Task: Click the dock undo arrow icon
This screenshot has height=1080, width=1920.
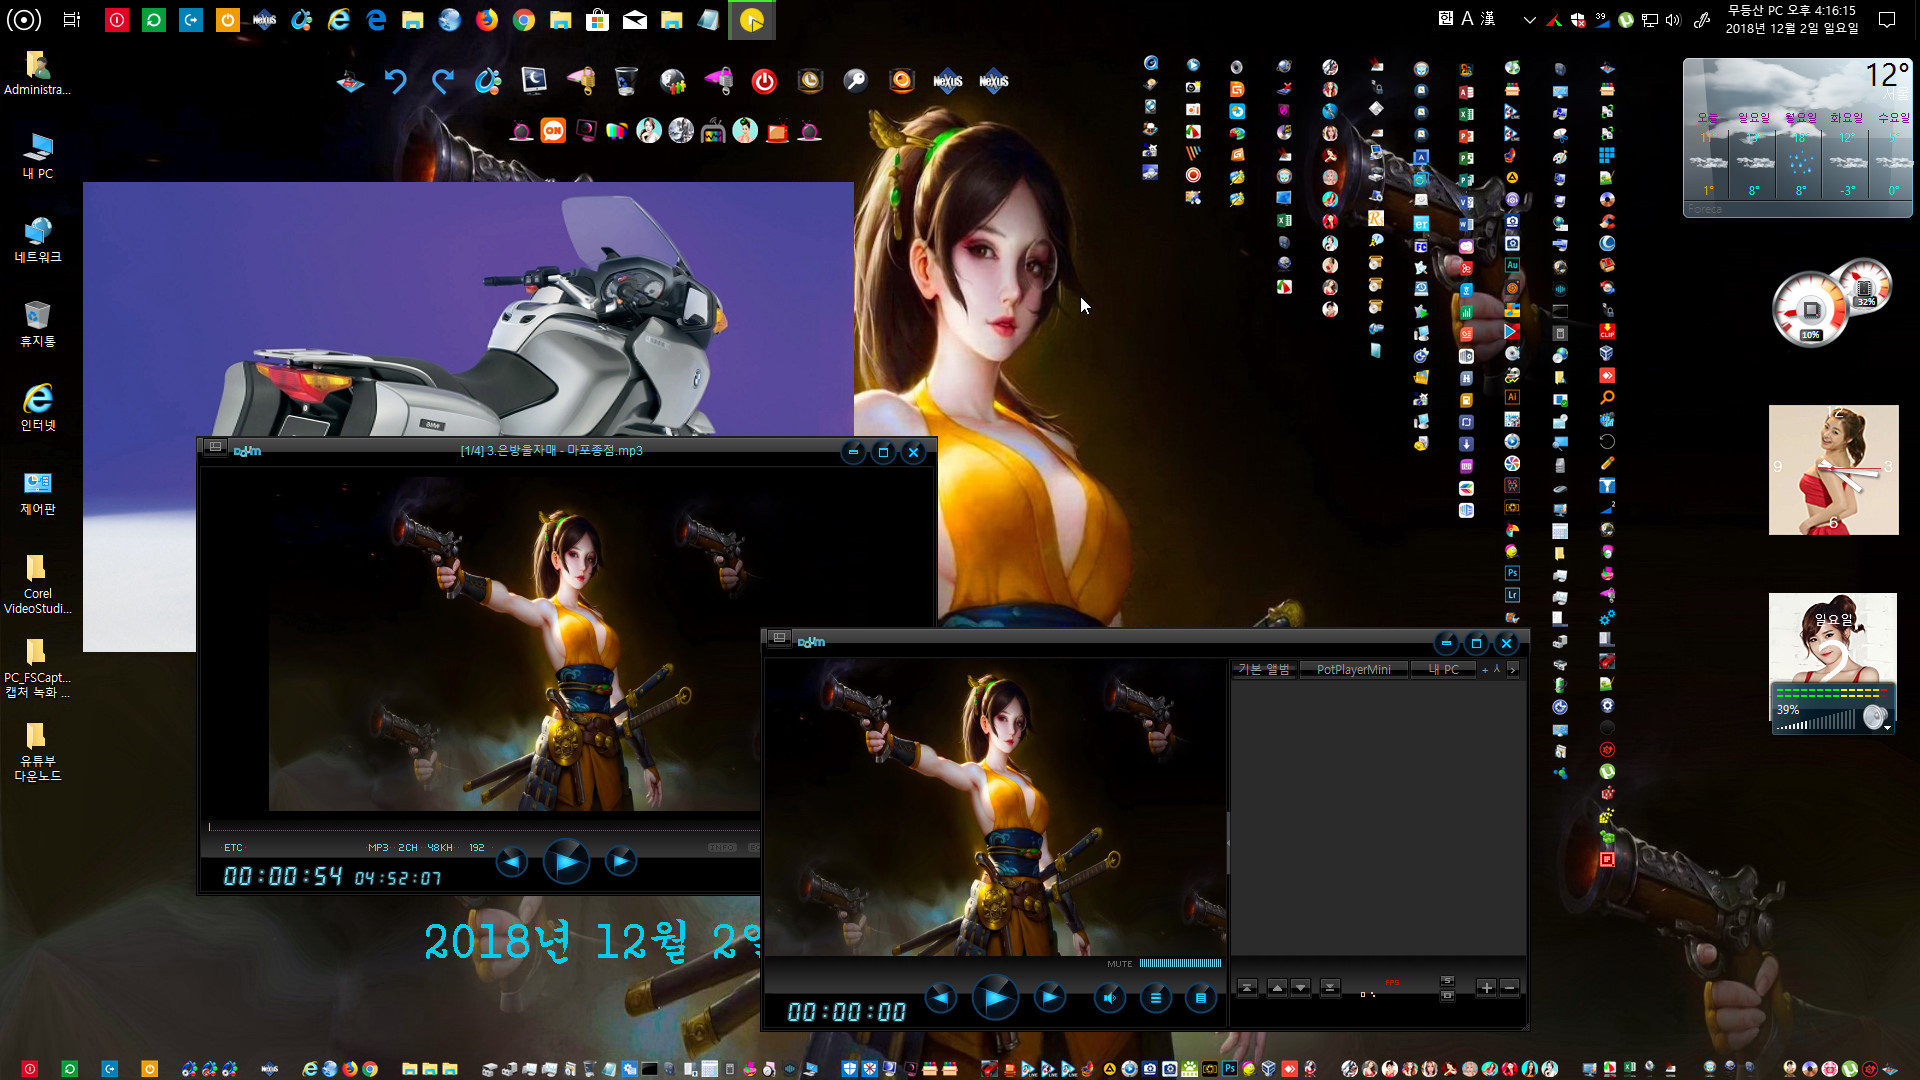Action: coord(396,81)
